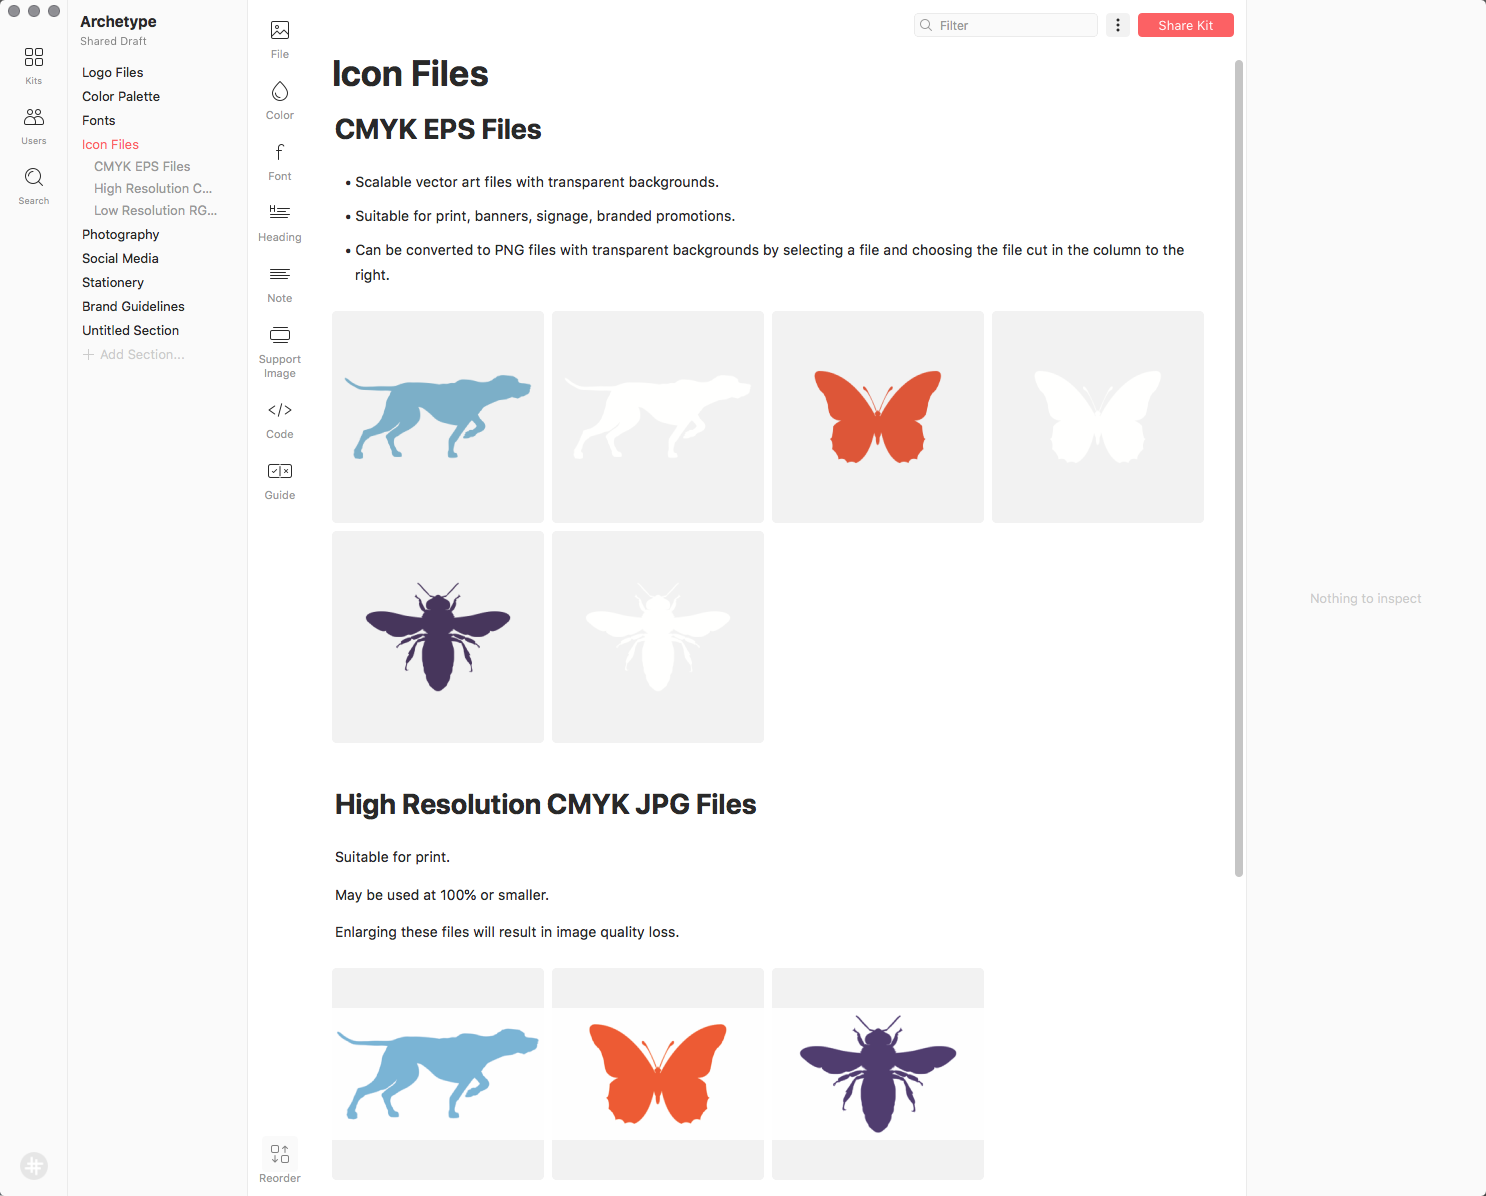The width and height of the screenshot is (1486, 1196).
Task: Jump to CMYK EPS Files subsection
Action: coord(142,166)
